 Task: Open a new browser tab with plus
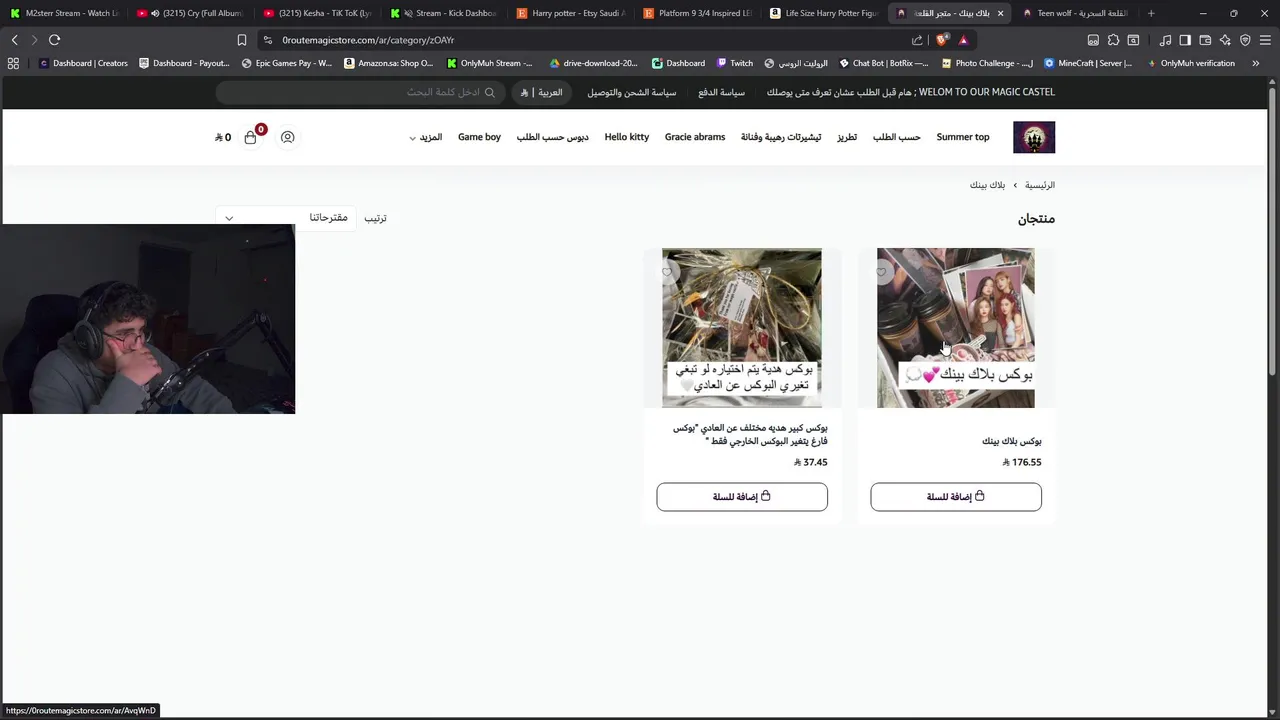click(1151, 13)
